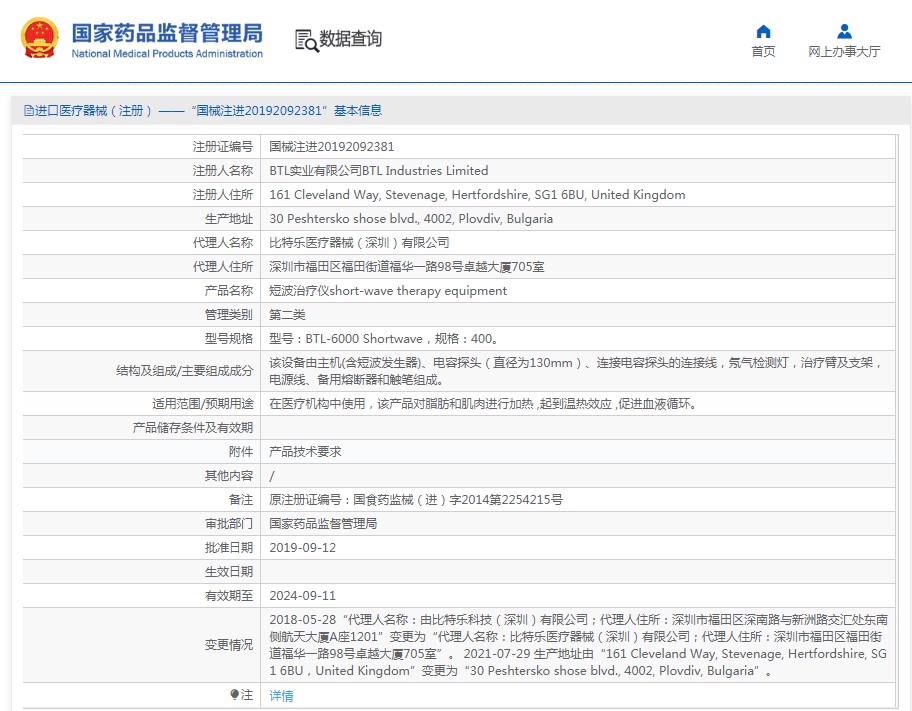Image resolution: width=912 pixels, height=711 pixels.
Task: Click the 产品名称 row label
Action: click(x=229, y=291)
